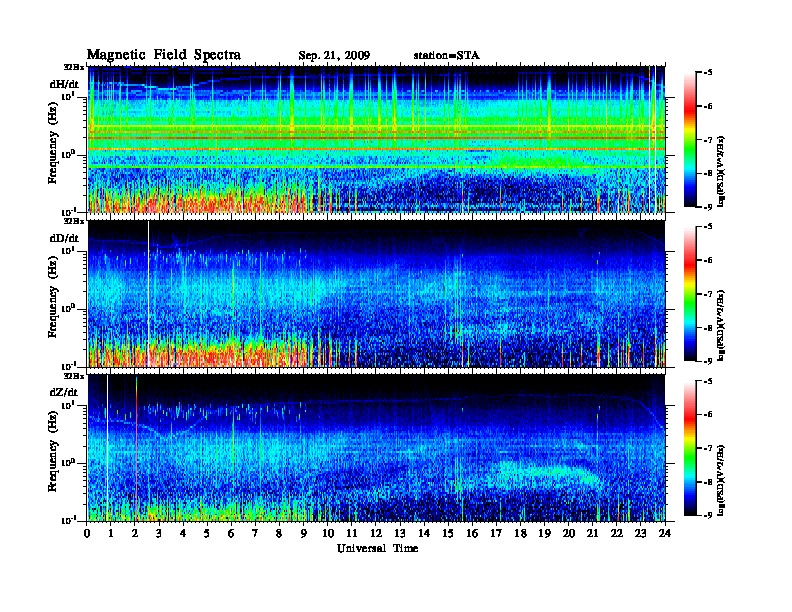Click the '-5' value on dH/dt colorbar

tap(708, 72)
